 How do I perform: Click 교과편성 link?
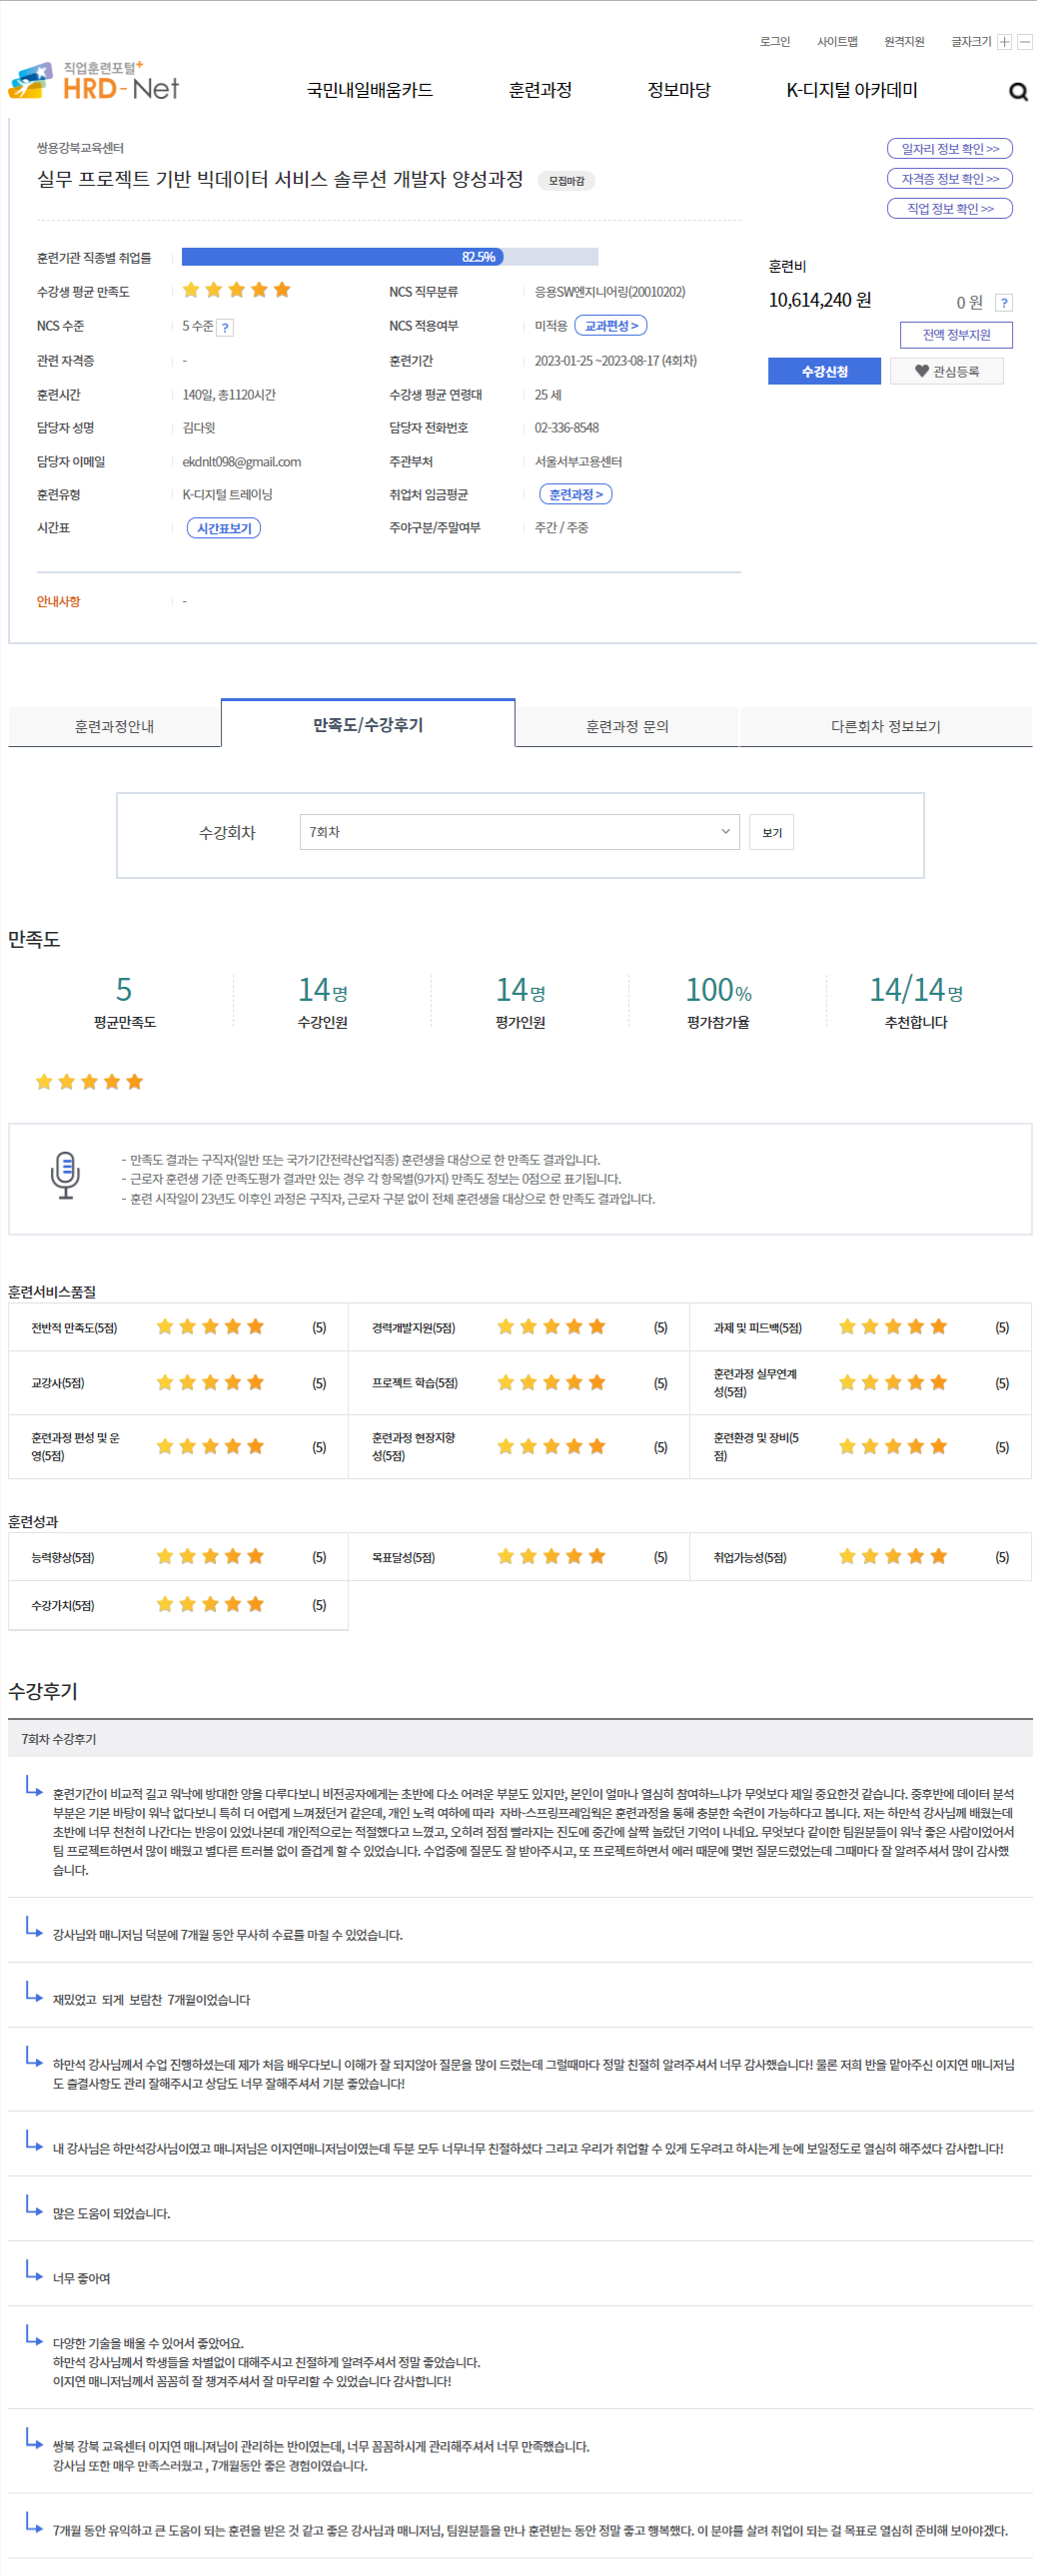pos(611,326)
